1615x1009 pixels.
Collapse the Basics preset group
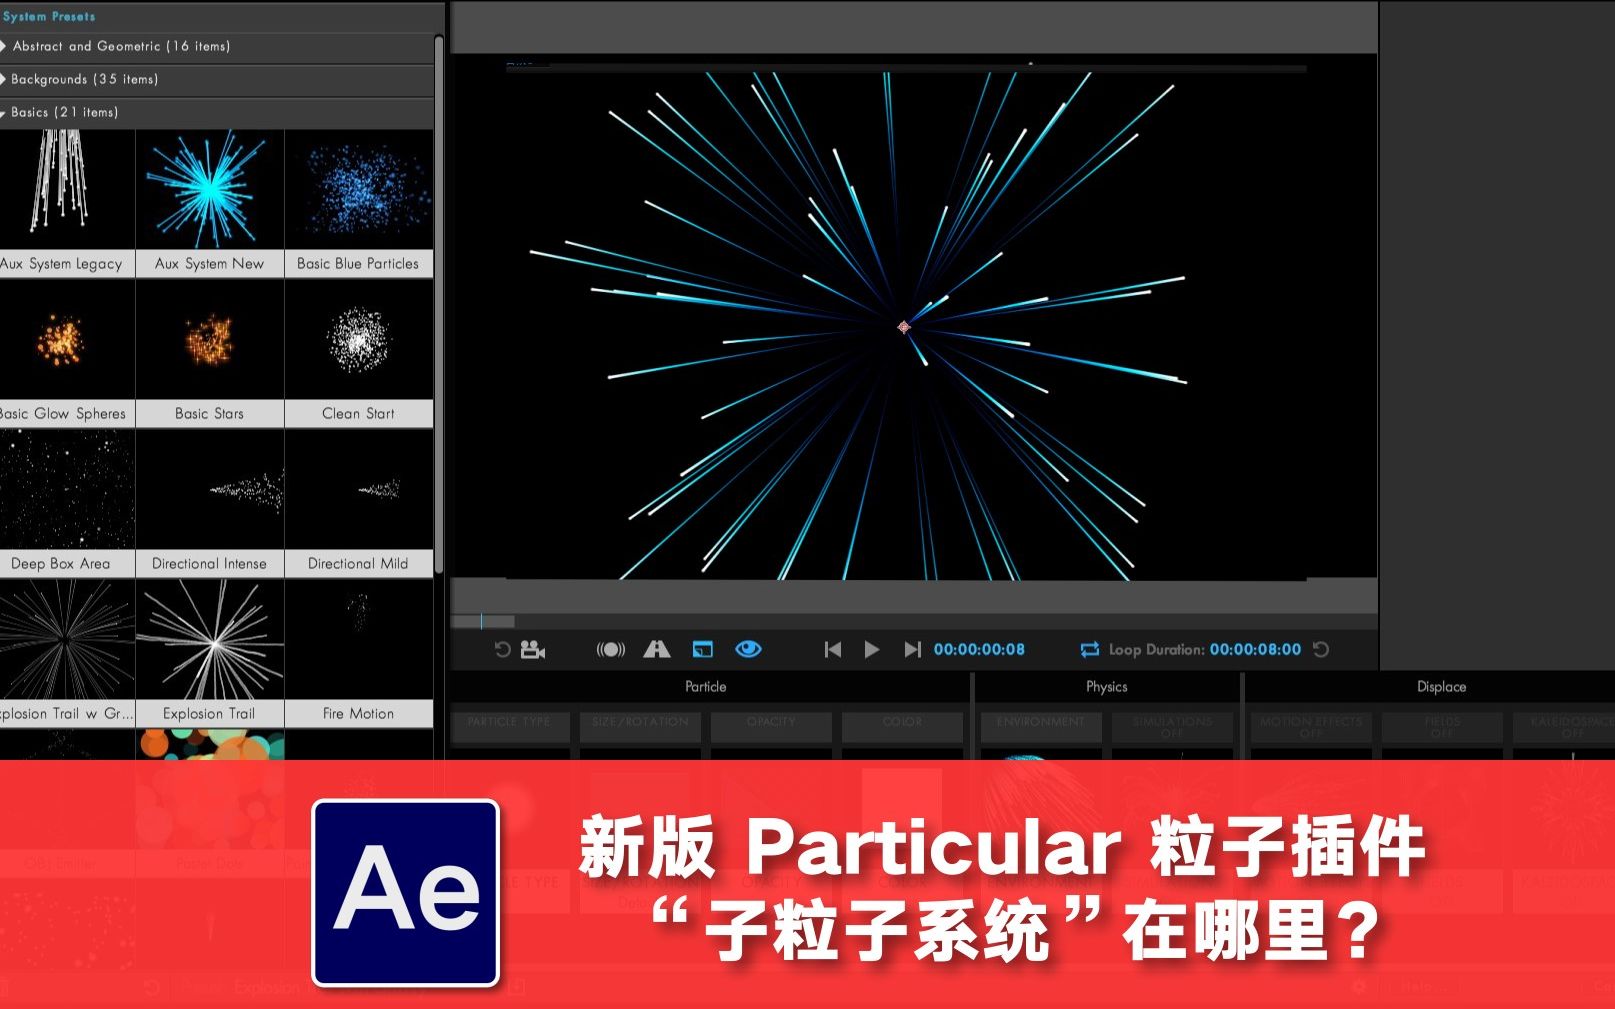coord(62,113)
